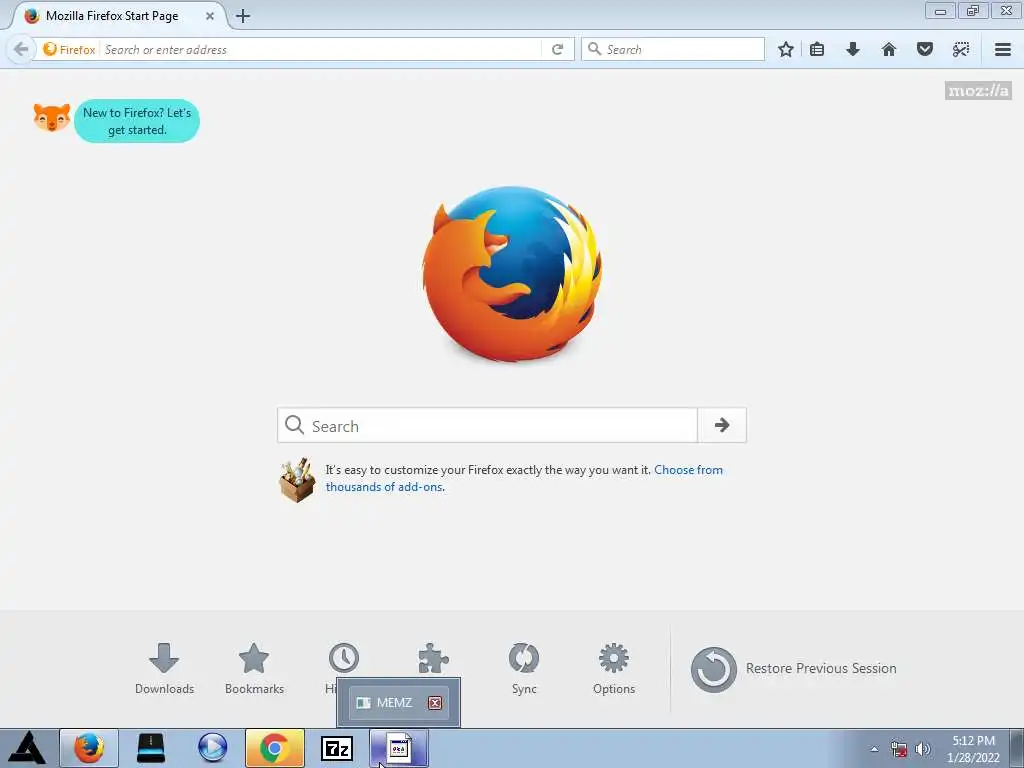This screenshot has width=1024, height=768.
Task: Open Bookmarks from the bottom launcher
Action: pos(254,668)
